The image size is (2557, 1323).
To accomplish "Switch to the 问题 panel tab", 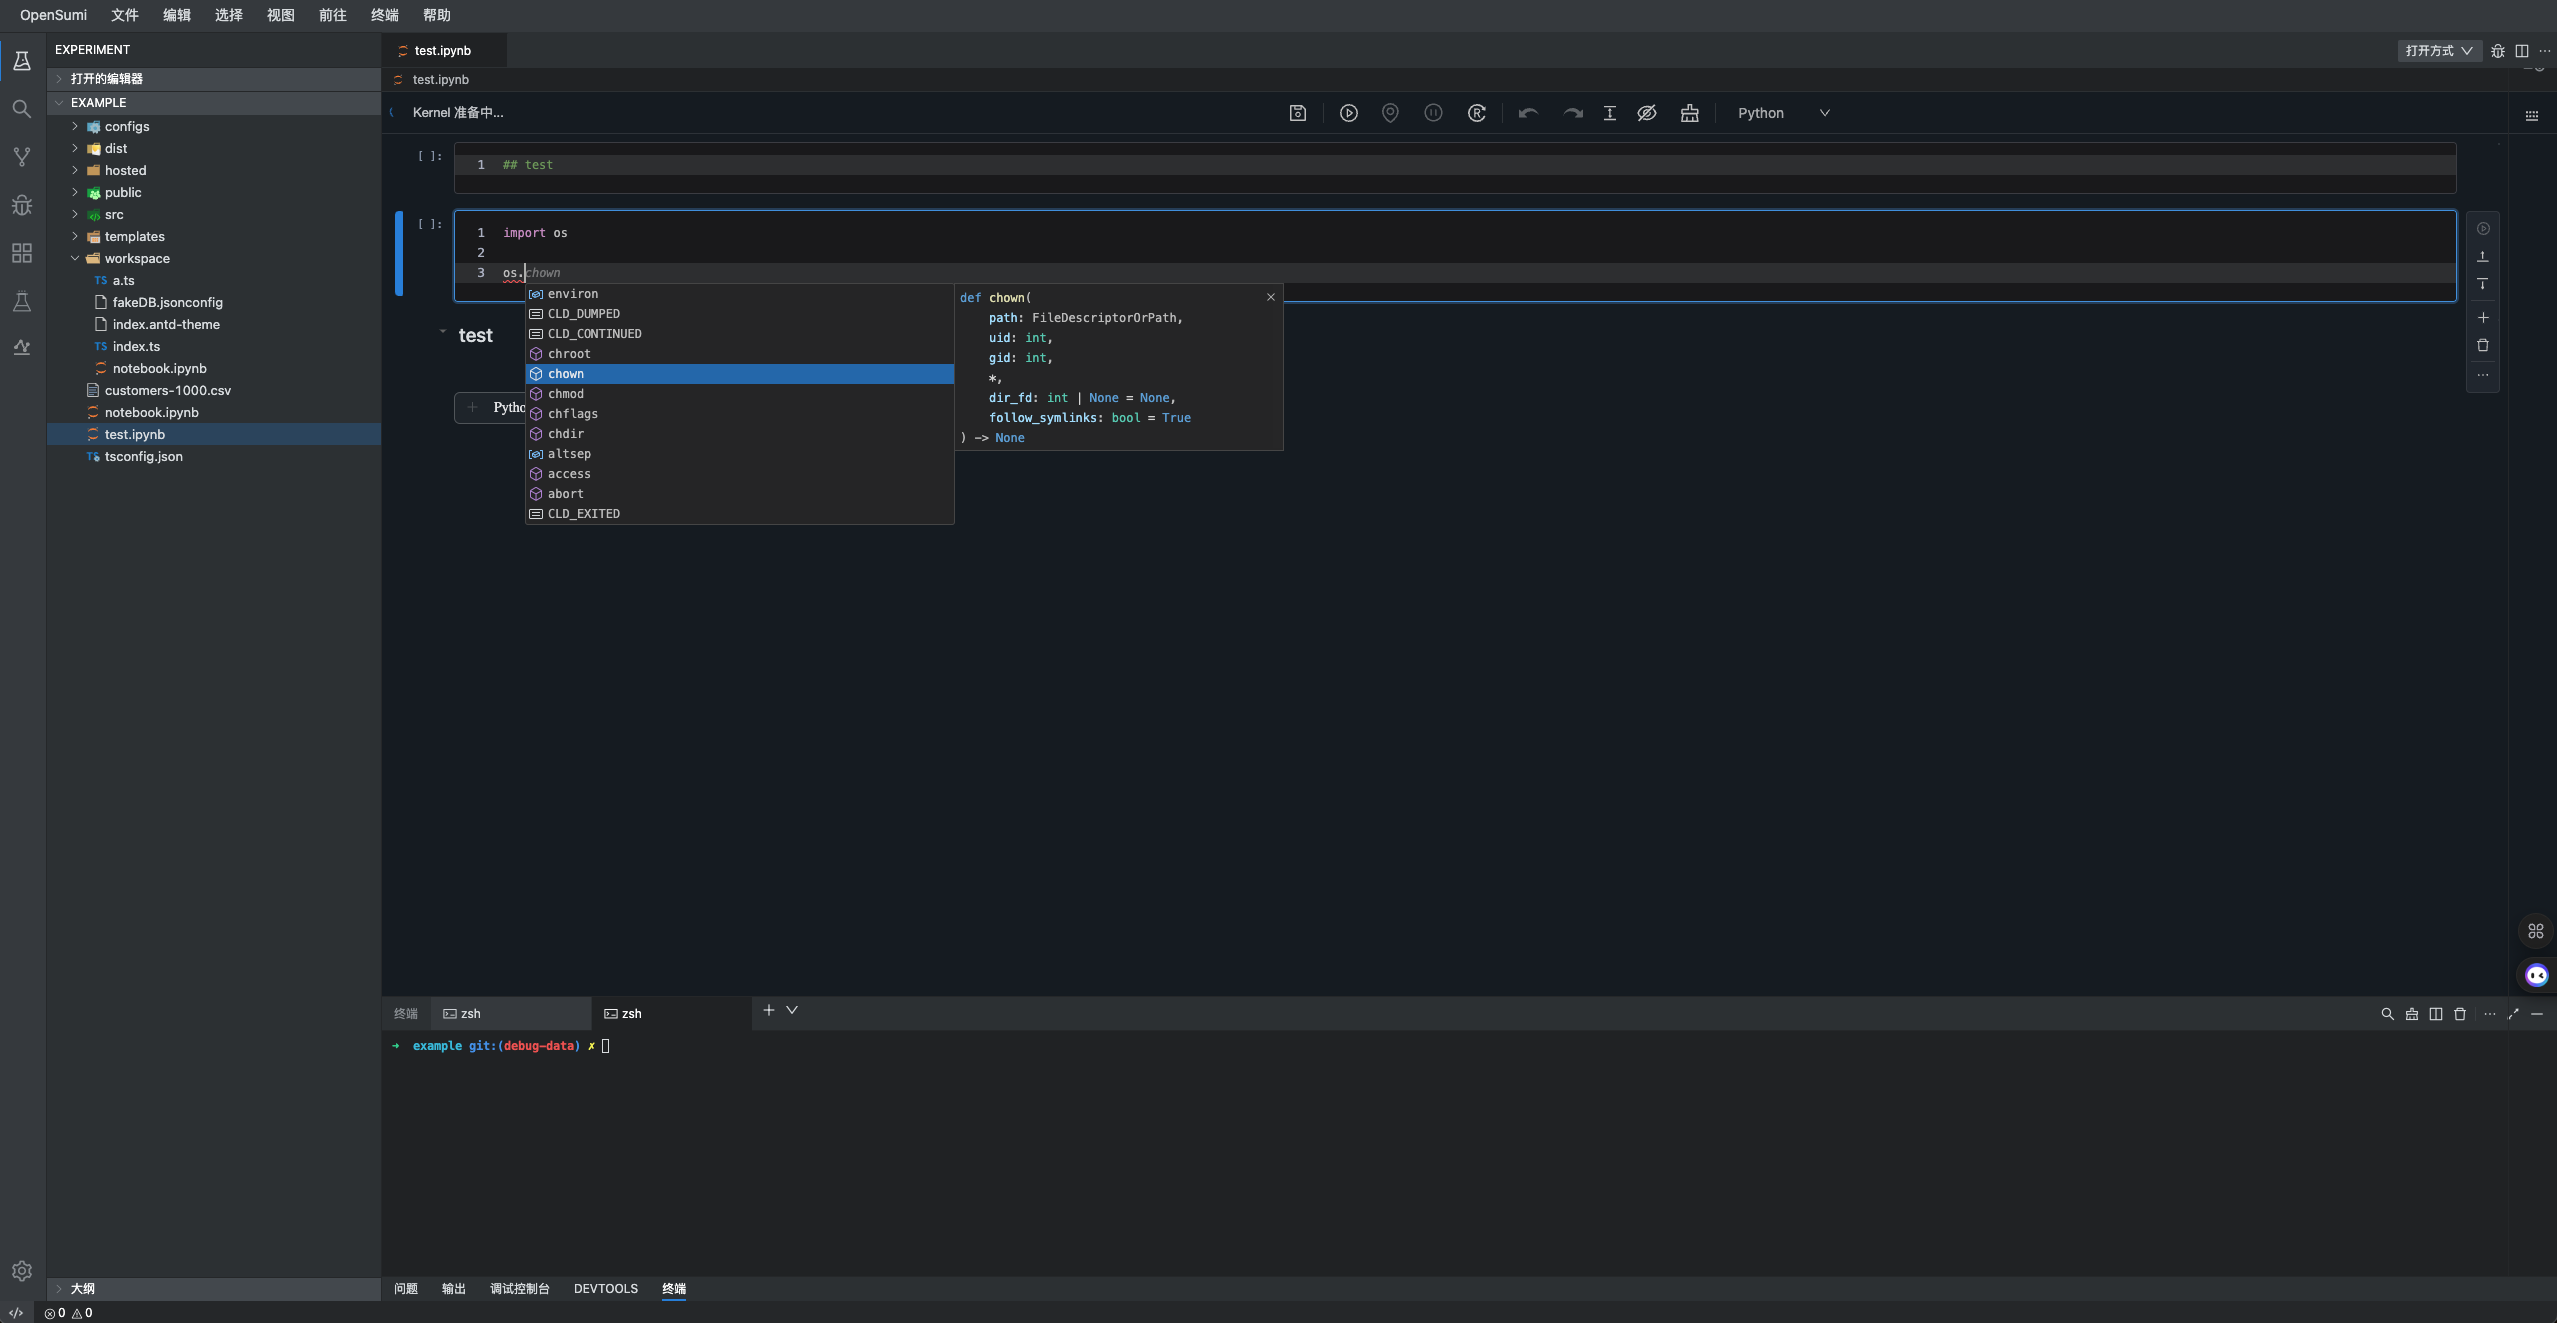I will pyautogui.click(x=406, y=1289).
